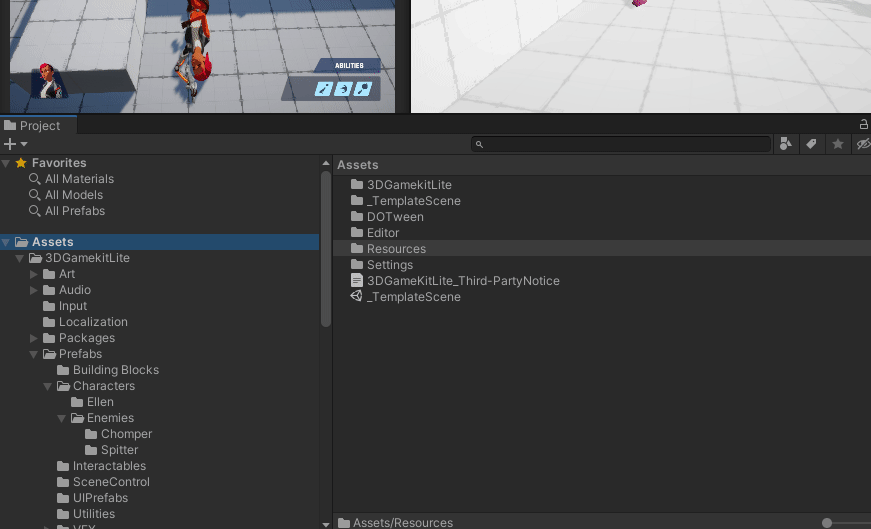Viewport: 871px width, 529px height.
Task: Collapse the Favorites section
Action: click(6, 163)
